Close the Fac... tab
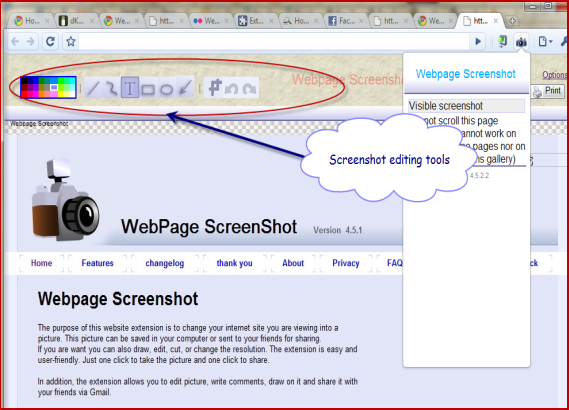Image resolution: width=569 pixels, height=410 pixels. (361, 21)
